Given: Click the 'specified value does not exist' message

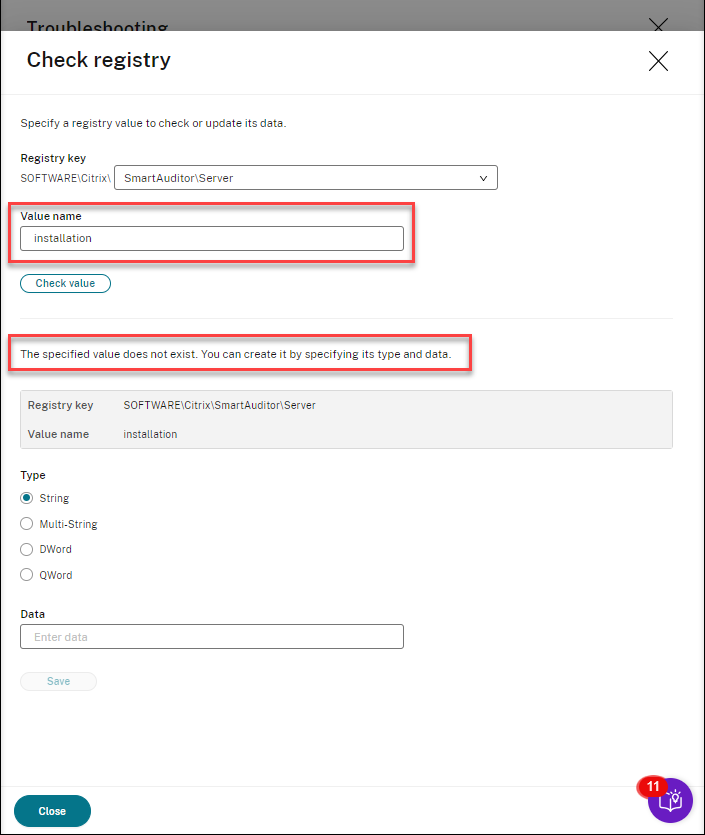Looking at the screenshot, I should 236,355.
